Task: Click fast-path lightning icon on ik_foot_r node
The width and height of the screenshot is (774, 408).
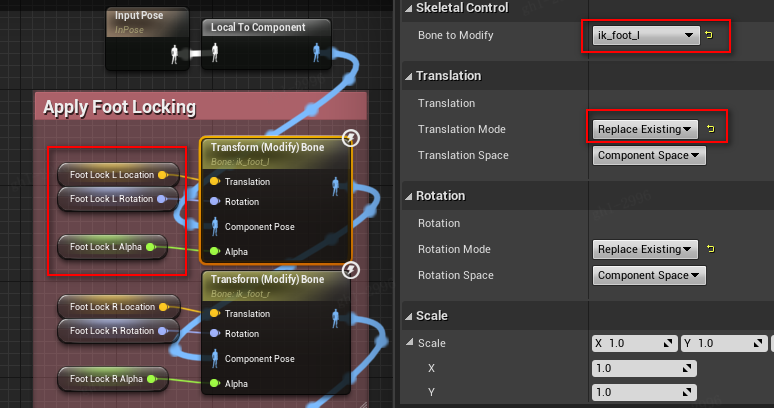Action: [x=351, y=270]
